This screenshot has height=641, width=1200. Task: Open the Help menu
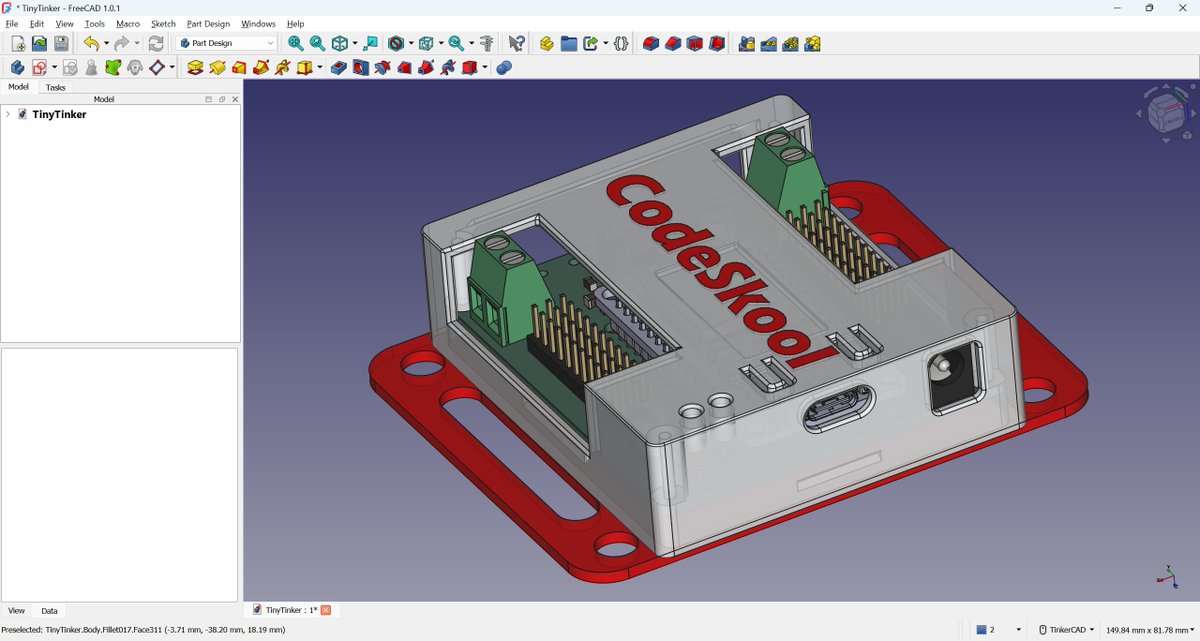coord(295,23)
